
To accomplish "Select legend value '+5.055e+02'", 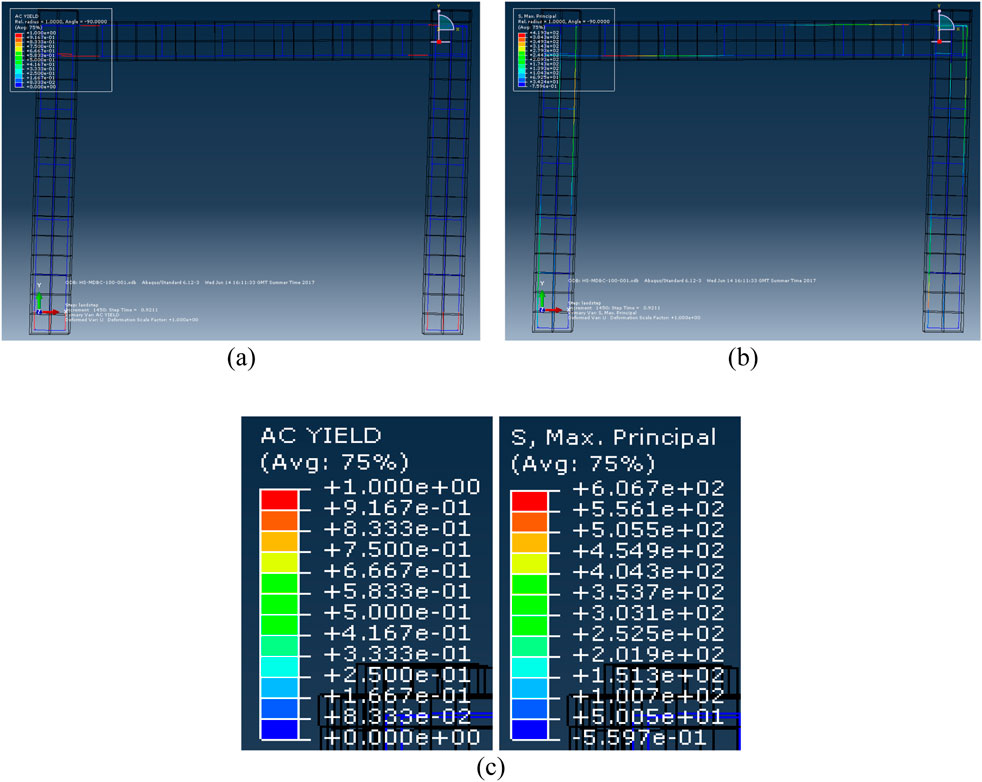I will pyautogui.click(x=649, y=530).
